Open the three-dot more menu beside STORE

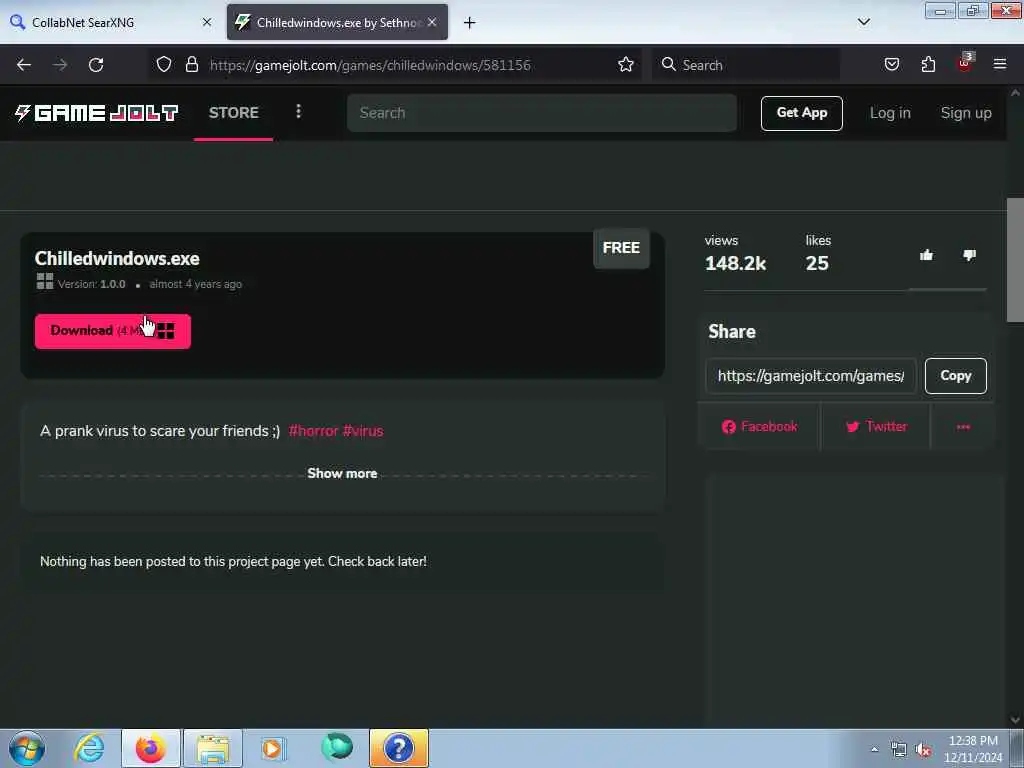point(298,112)
